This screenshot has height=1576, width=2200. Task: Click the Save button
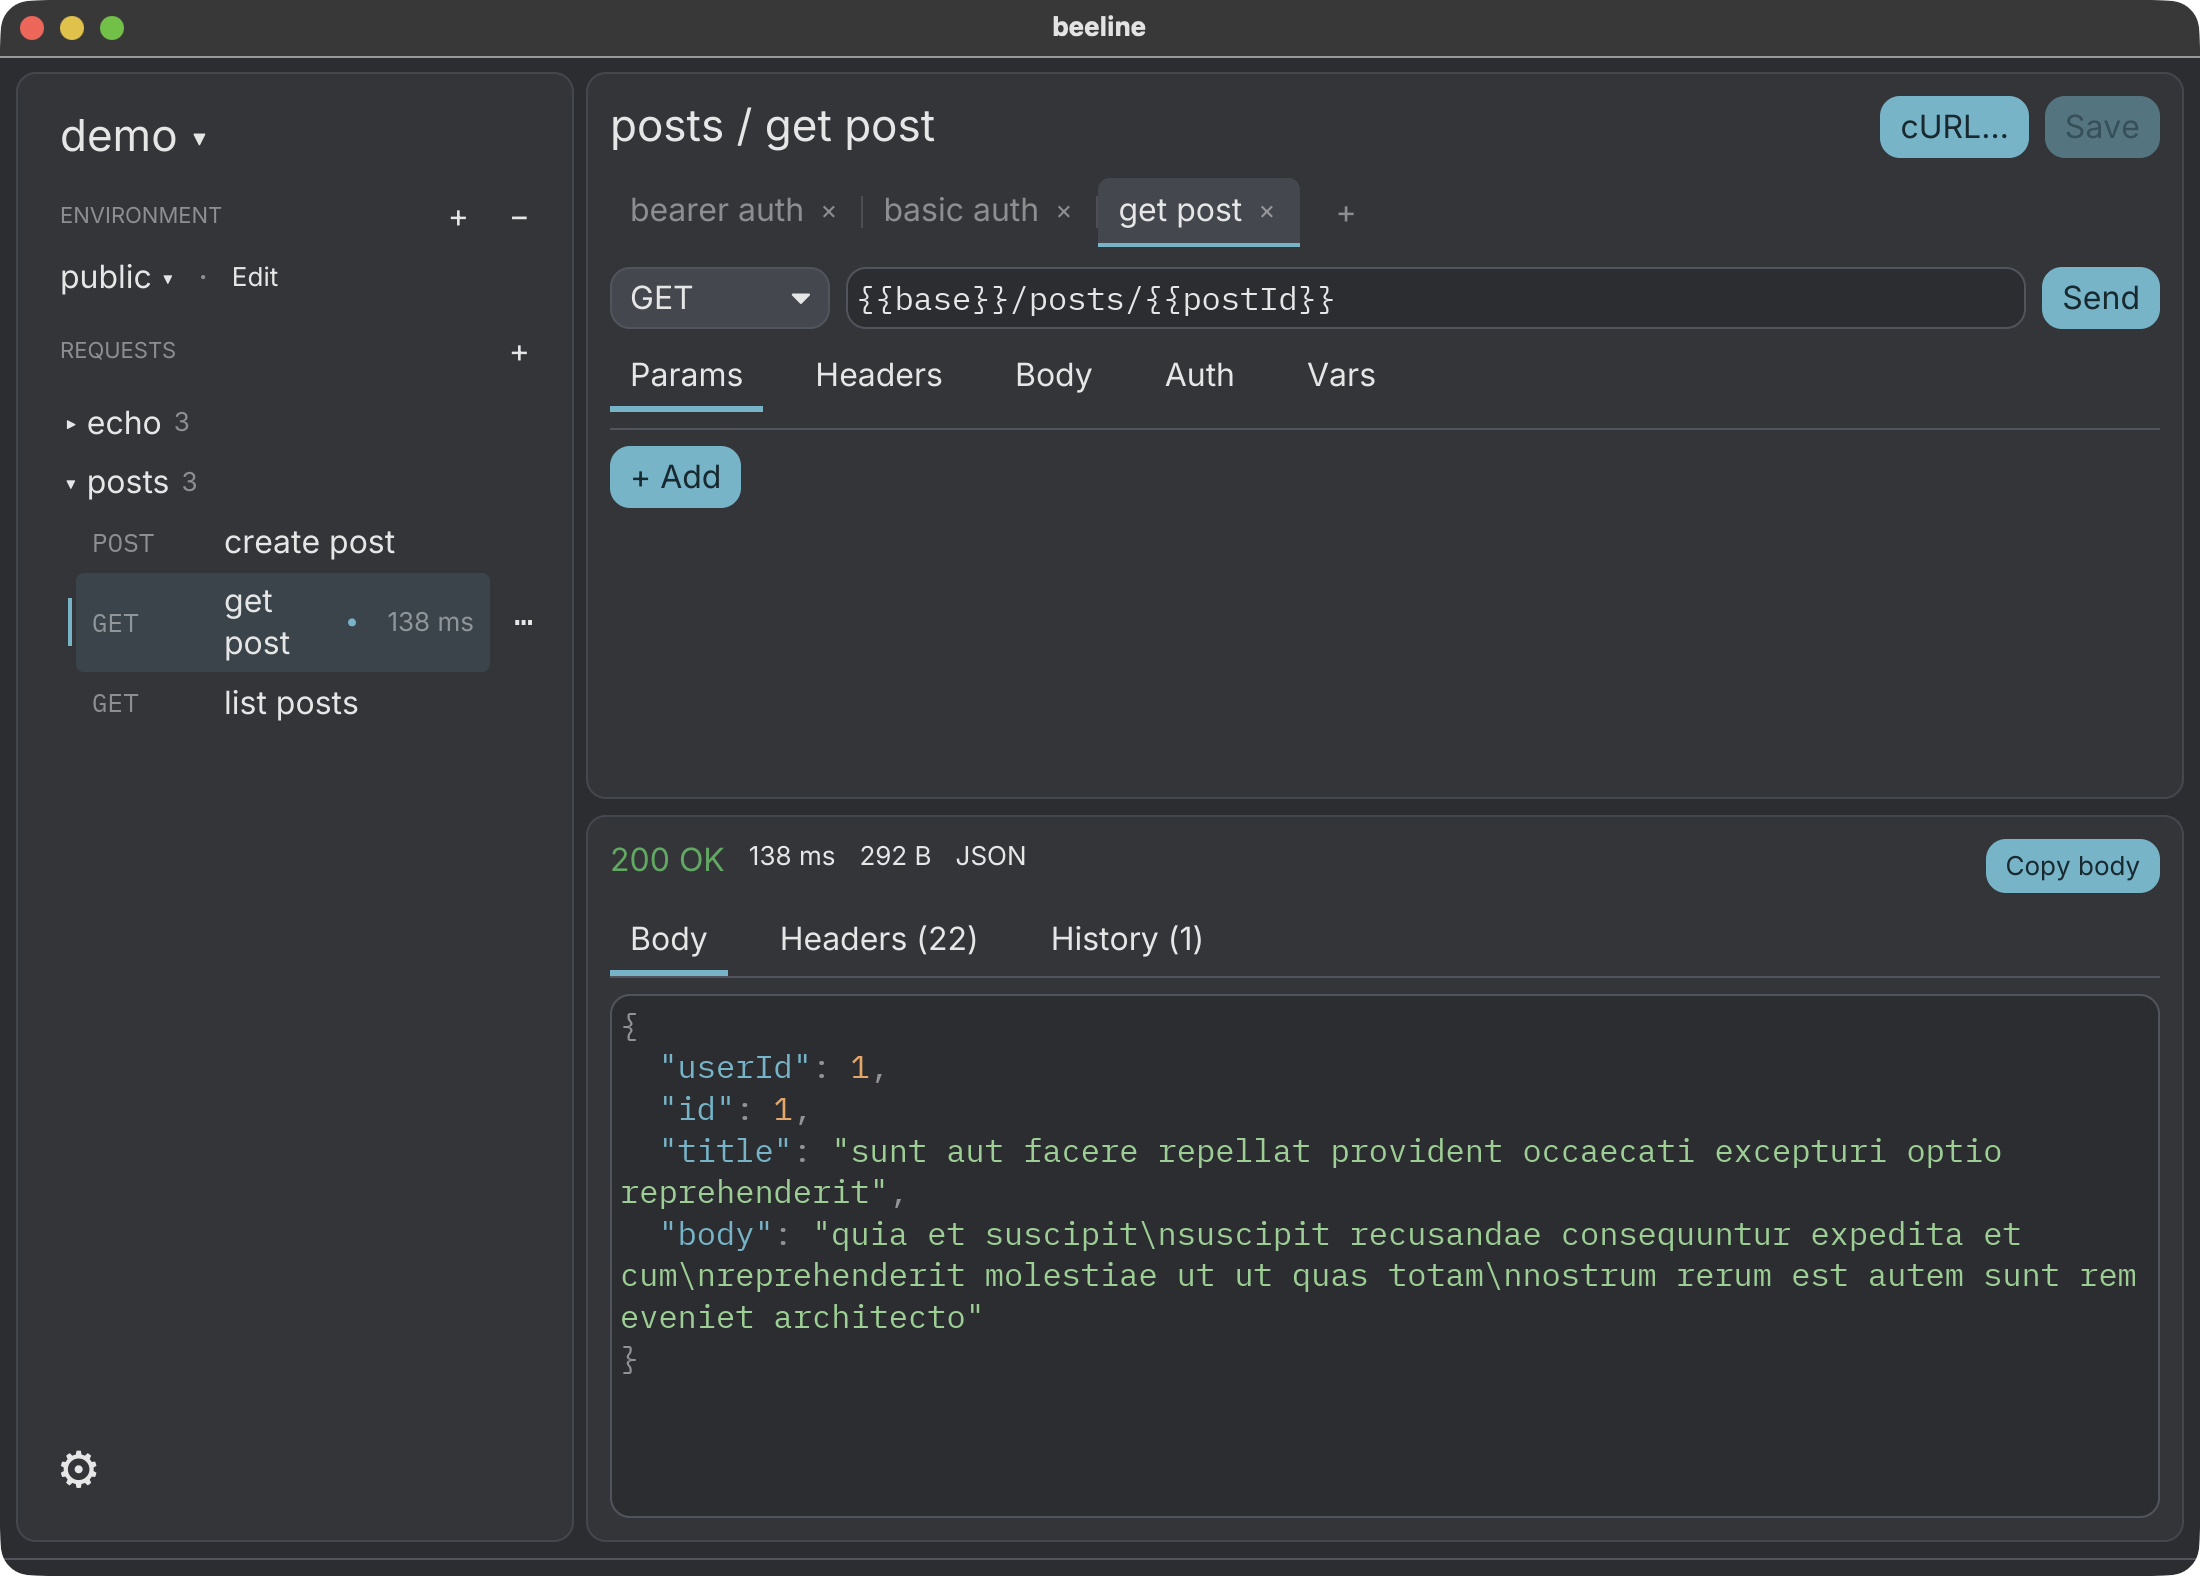tap(2102, 127)
